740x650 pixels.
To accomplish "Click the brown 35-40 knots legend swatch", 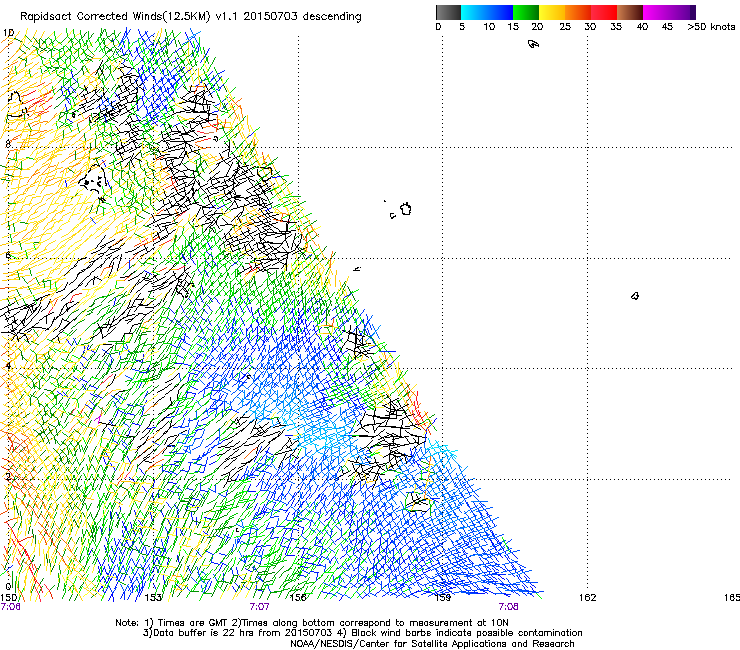I will click(630, 12).
